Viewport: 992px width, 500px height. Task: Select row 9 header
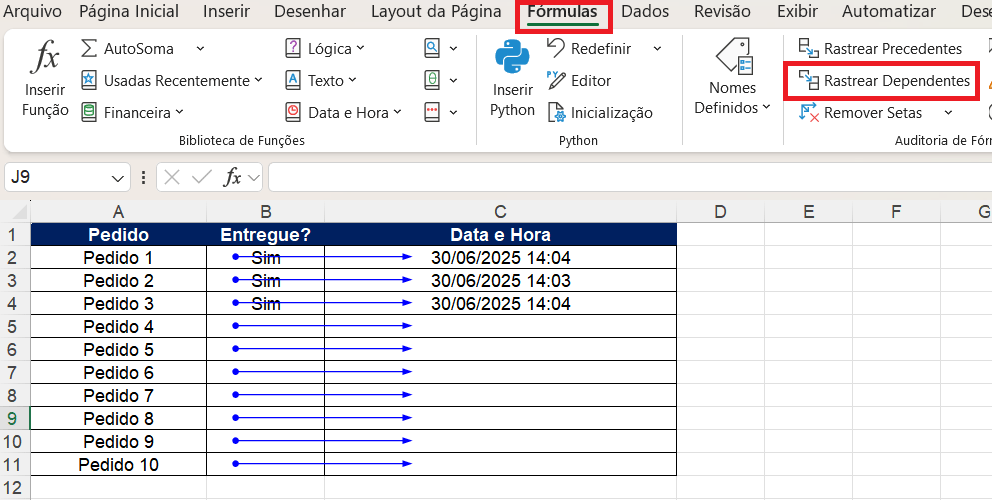[x=15, y=418]
